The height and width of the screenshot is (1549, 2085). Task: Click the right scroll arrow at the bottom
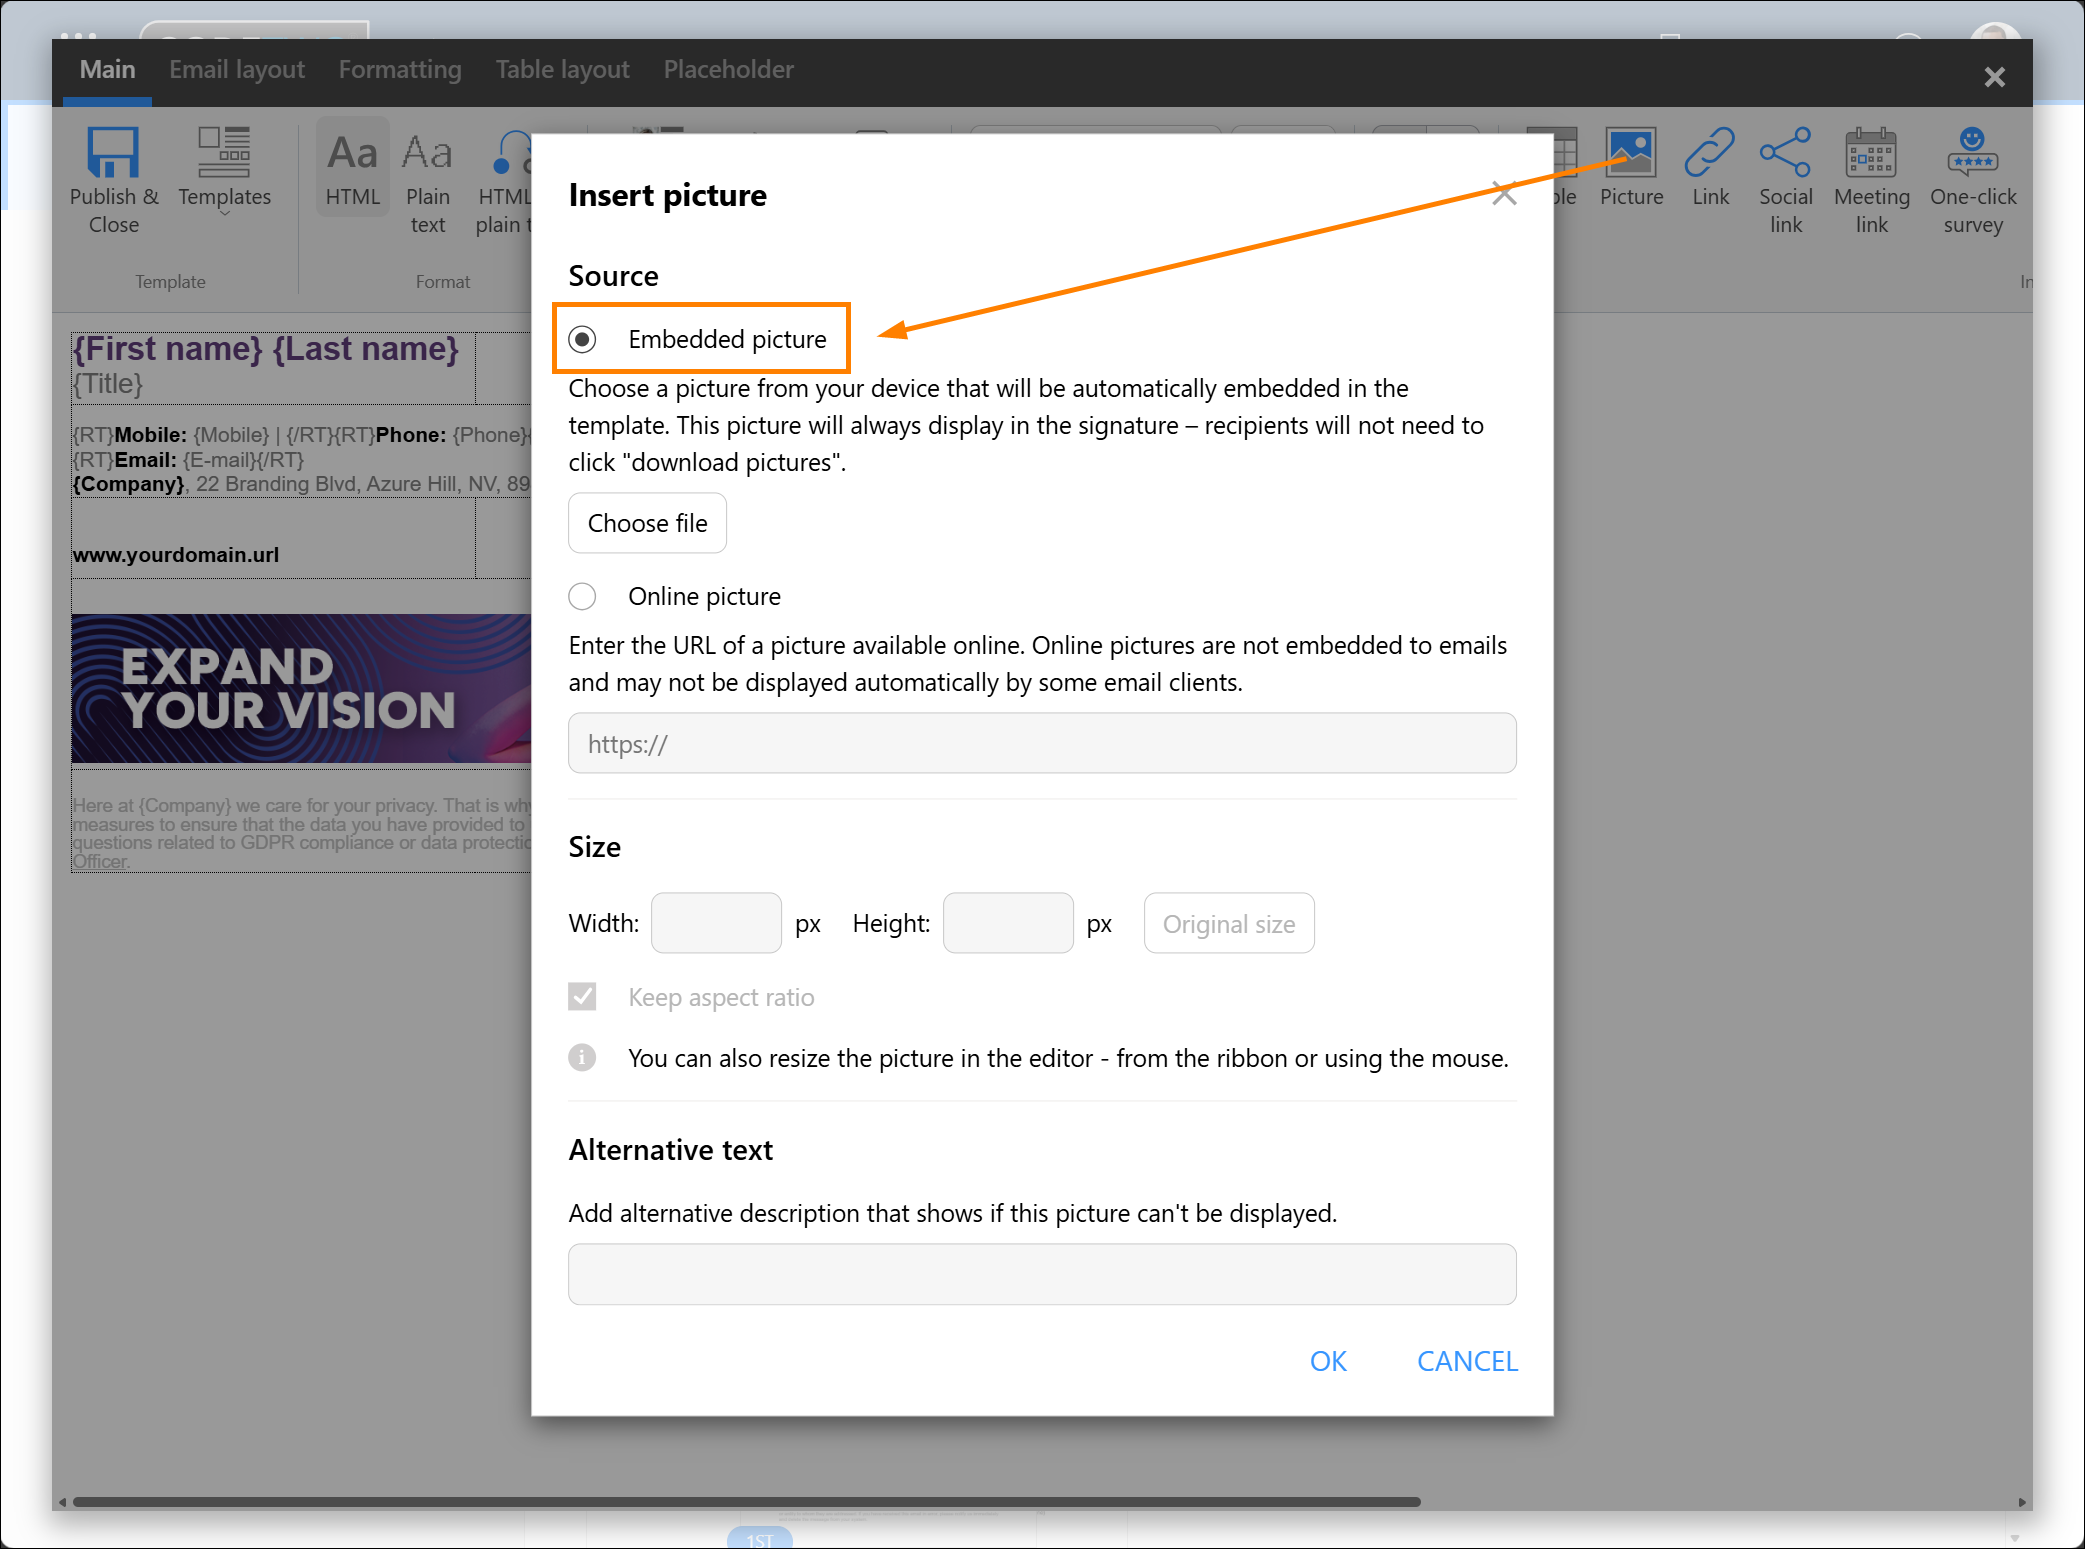click(2022, 1502)
